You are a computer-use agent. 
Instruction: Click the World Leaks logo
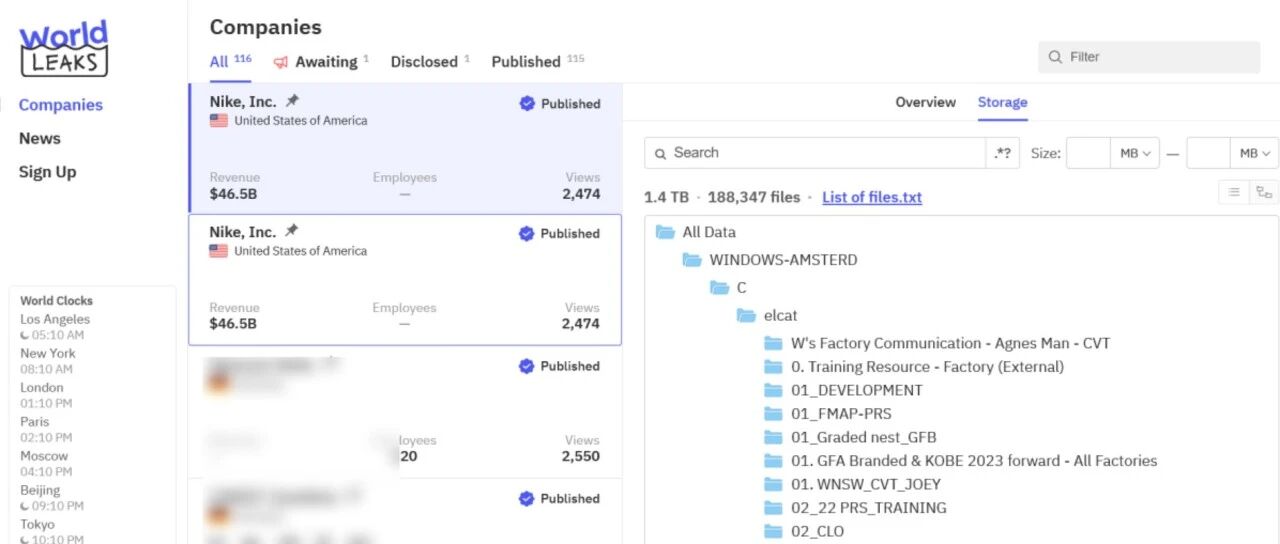point(64,49)
